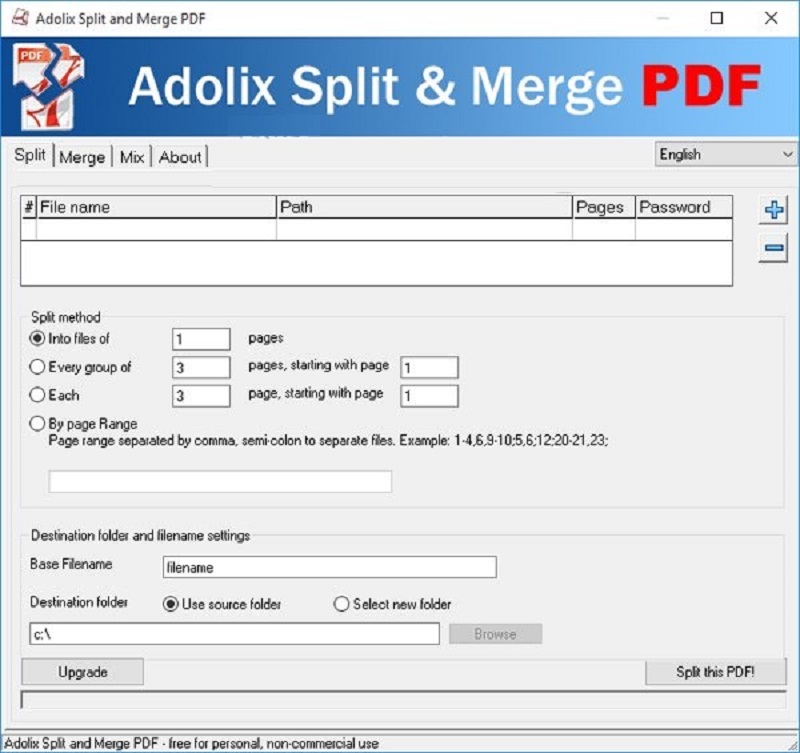Click the 'Split method' group label
The width and height of the screenshot is (800, 753).
coord(66,317)
